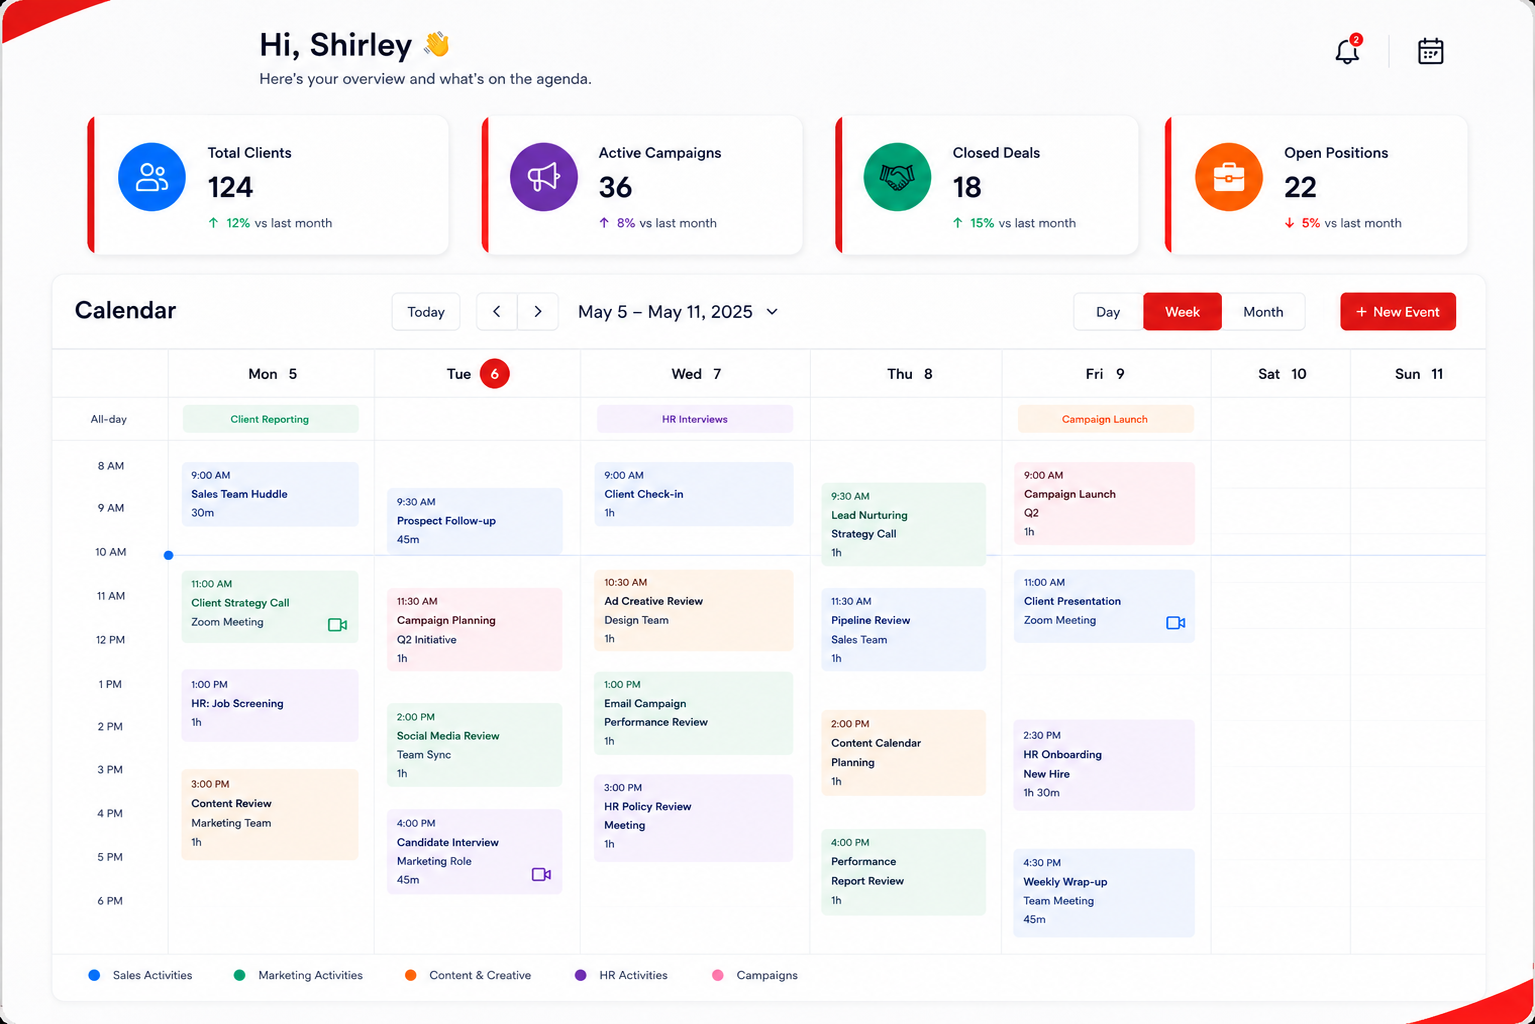Image resolution: width=1535 pixels, height=1024 pixels.
Task: Go to the previous week
Action: pyautogui.click(x=497, y=312)
